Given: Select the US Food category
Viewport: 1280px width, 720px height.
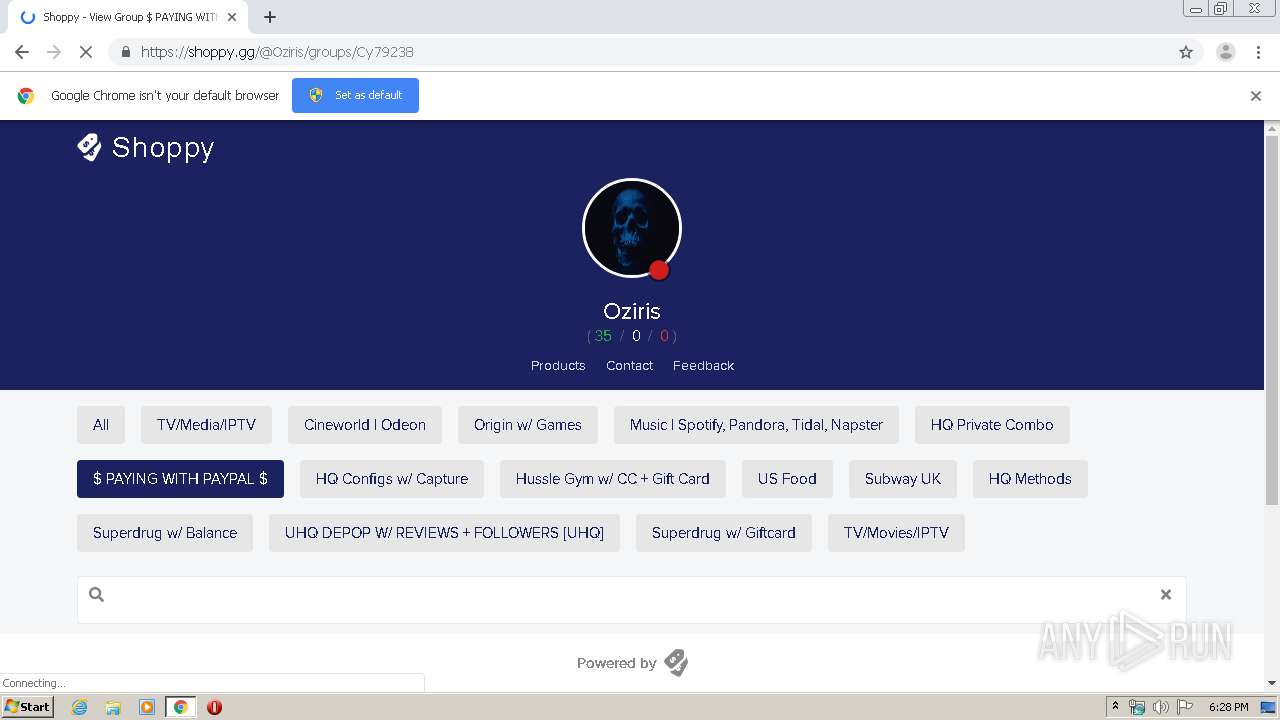Looking at the screenshot, I should coord(787,479).
